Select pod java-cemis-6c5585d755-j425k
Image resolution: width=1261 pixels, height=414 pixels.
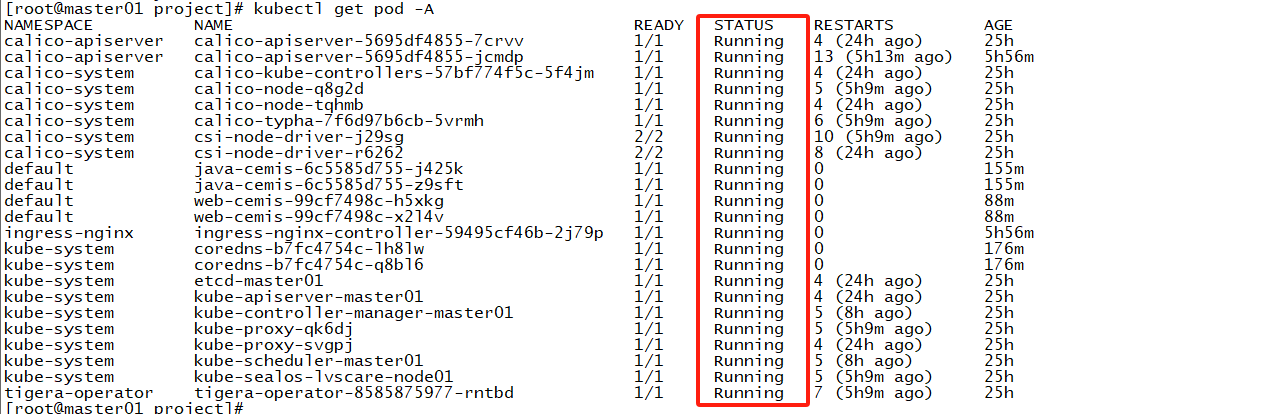(329, 169)
